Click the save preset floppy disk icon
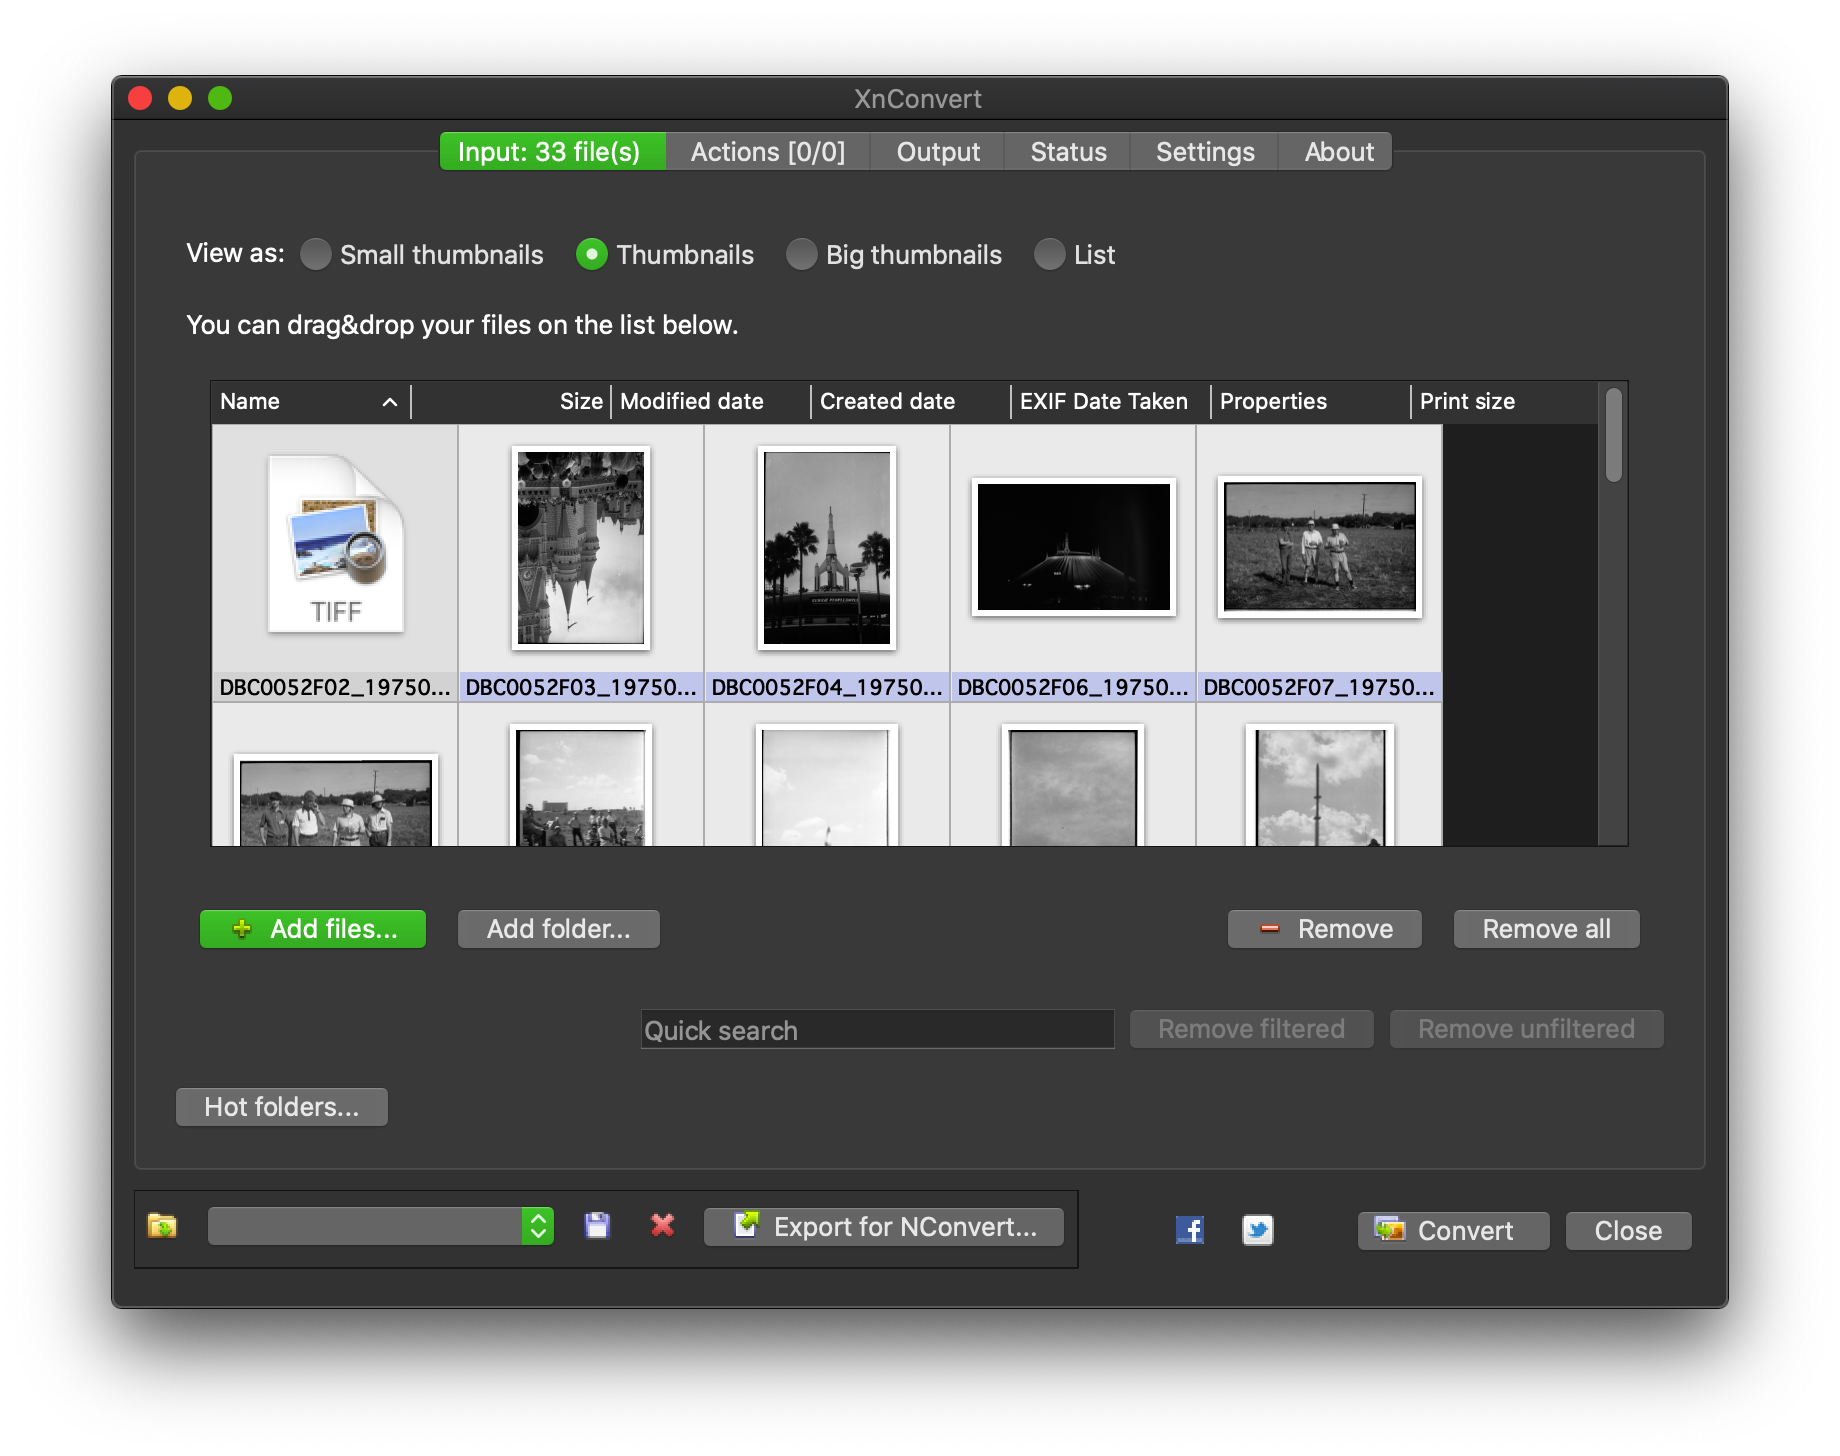Viewport: 1840px width, 1456px height. click(597, 1226)
